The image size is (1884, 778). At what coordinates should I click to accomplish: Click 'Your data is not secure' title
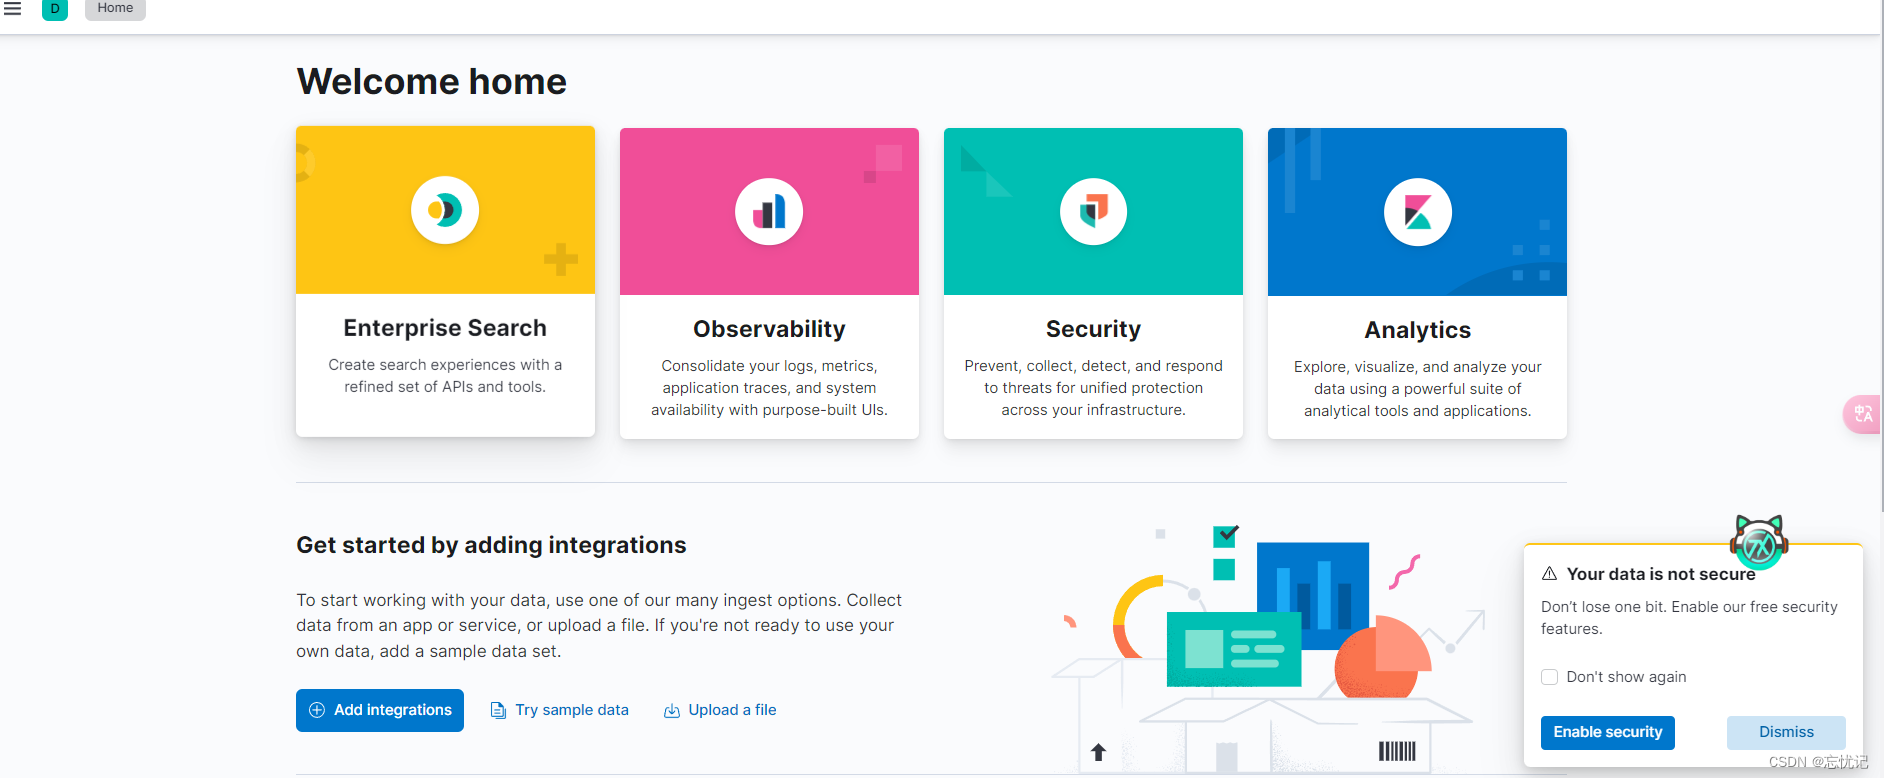(1661, 574)
